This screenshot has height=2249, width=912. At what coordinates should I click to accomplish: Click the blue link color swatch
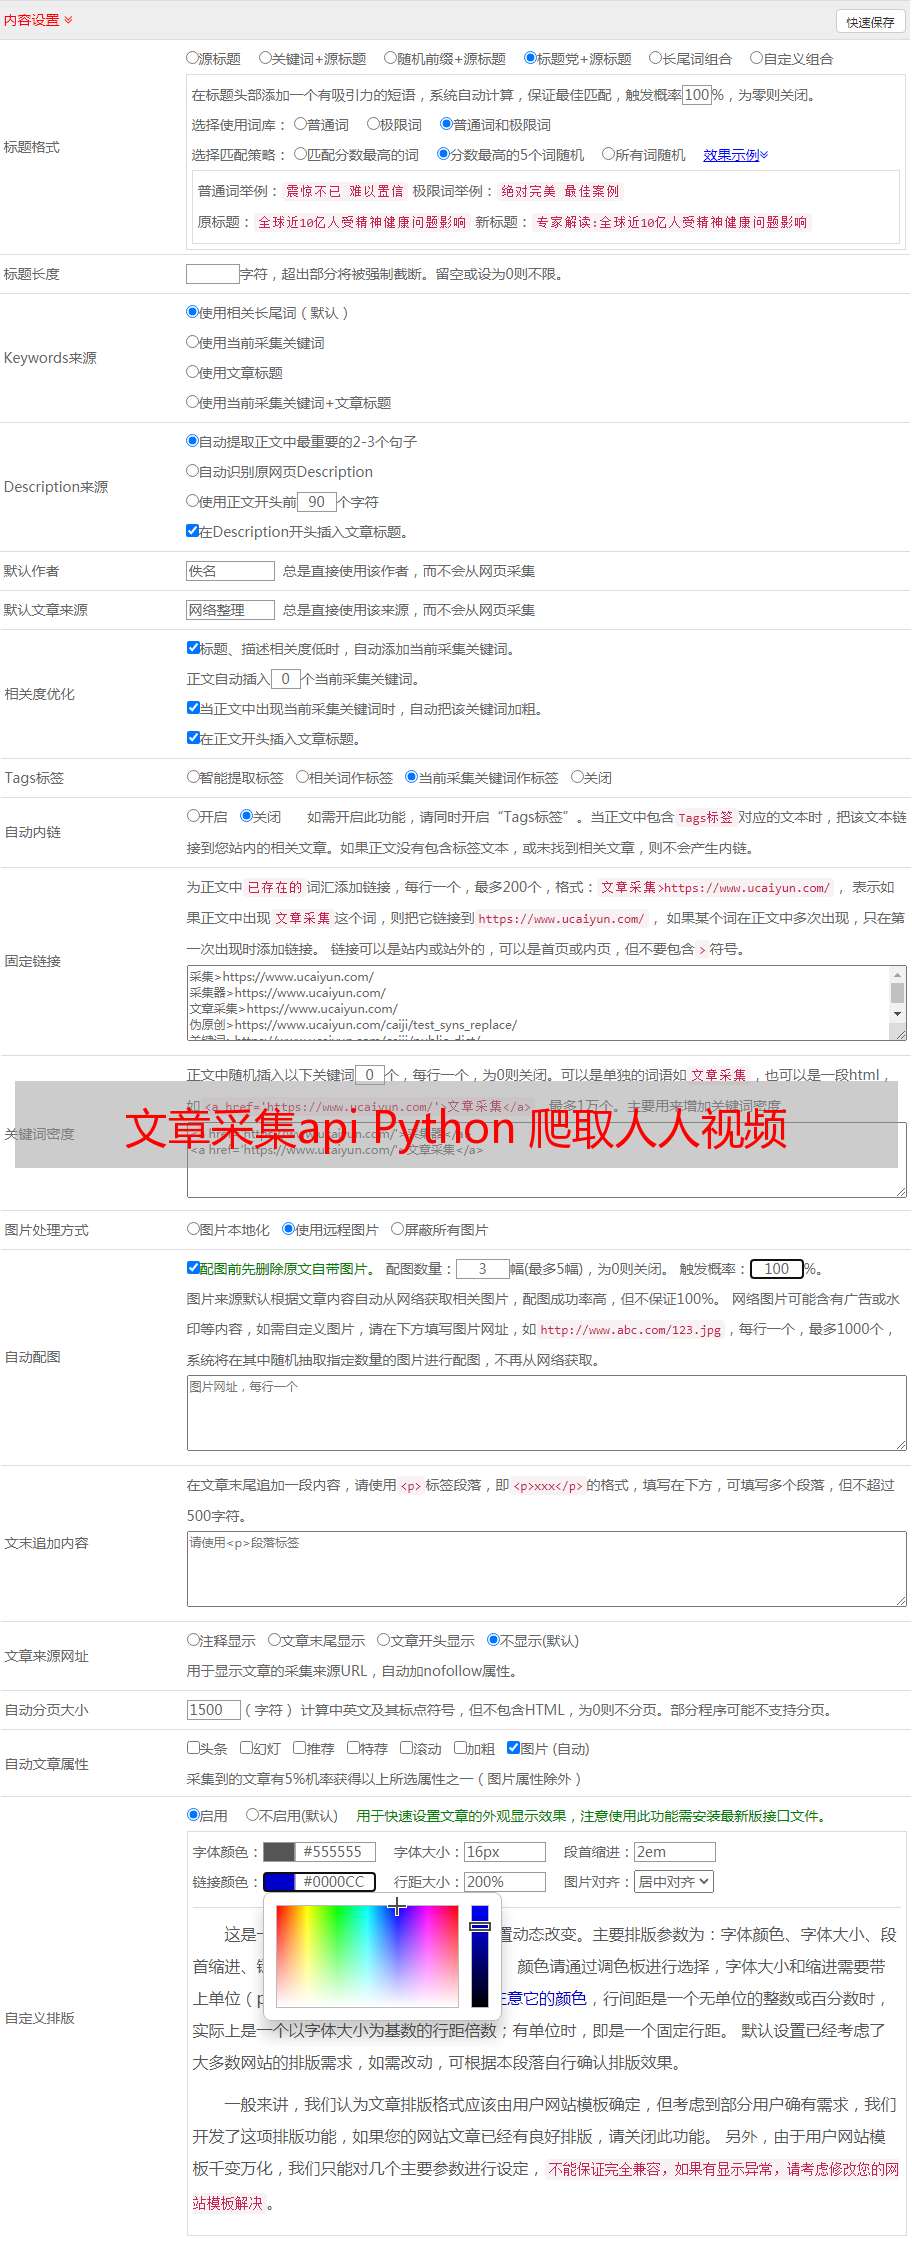[279, 1882]
